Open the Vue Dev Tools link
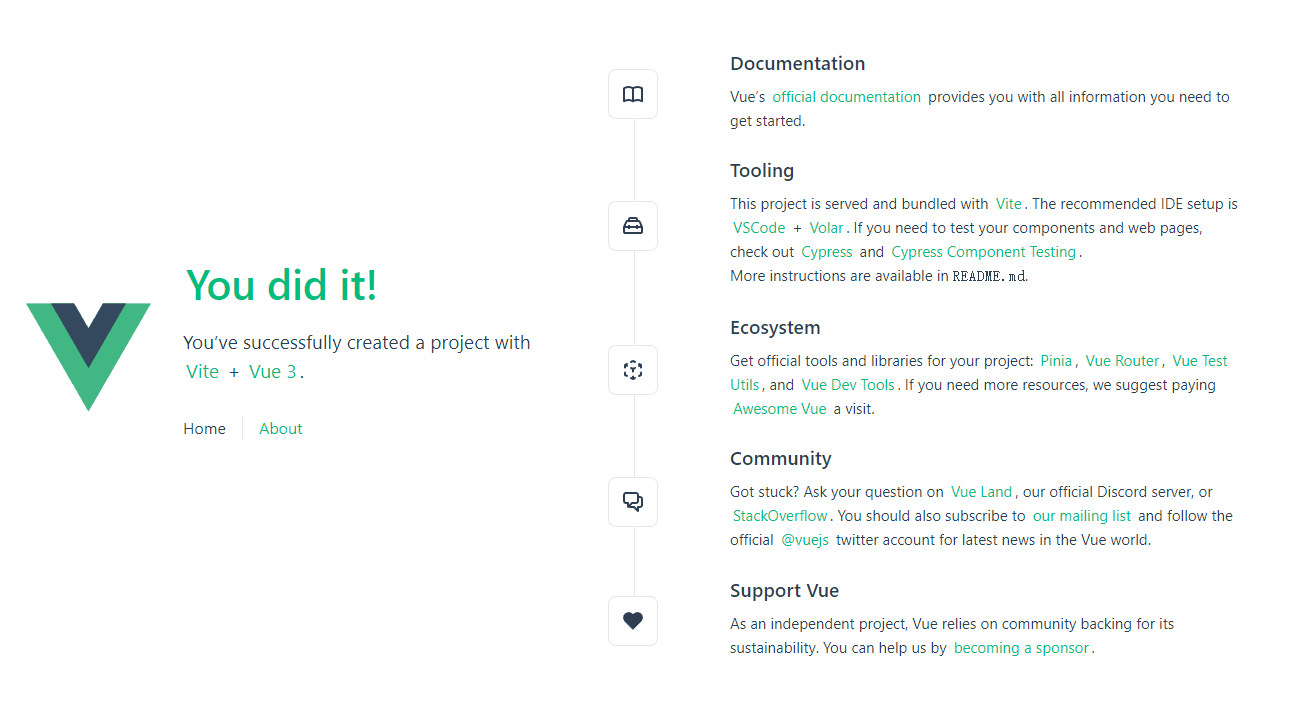 coord(848,385)
